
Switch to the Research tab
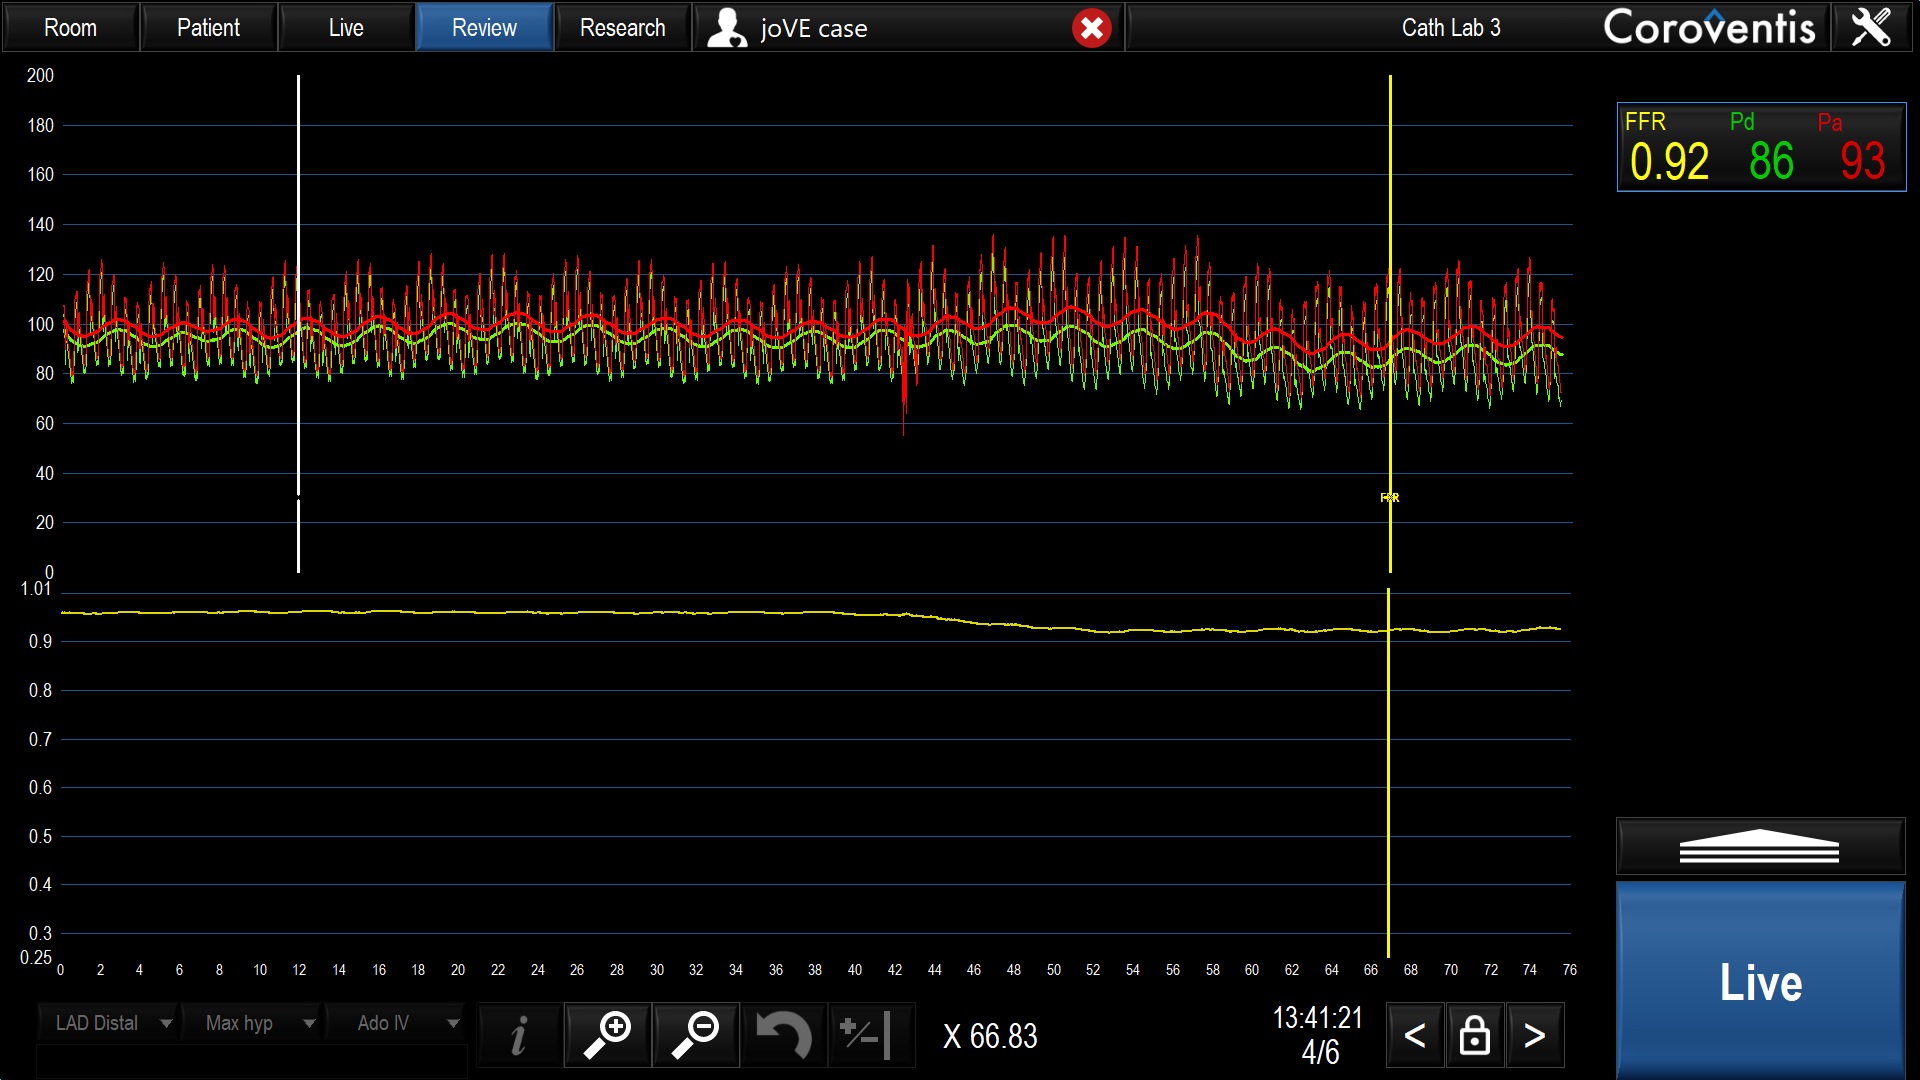click(x=622, y=27)
